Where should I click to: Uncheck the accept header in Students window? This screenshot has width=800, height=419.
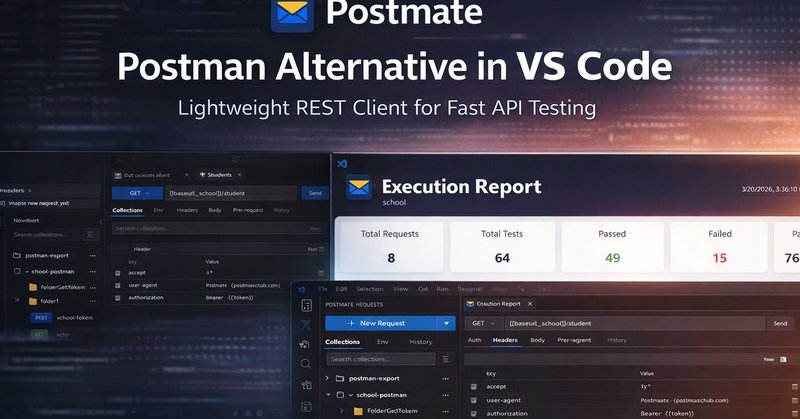tap(118, 273)
